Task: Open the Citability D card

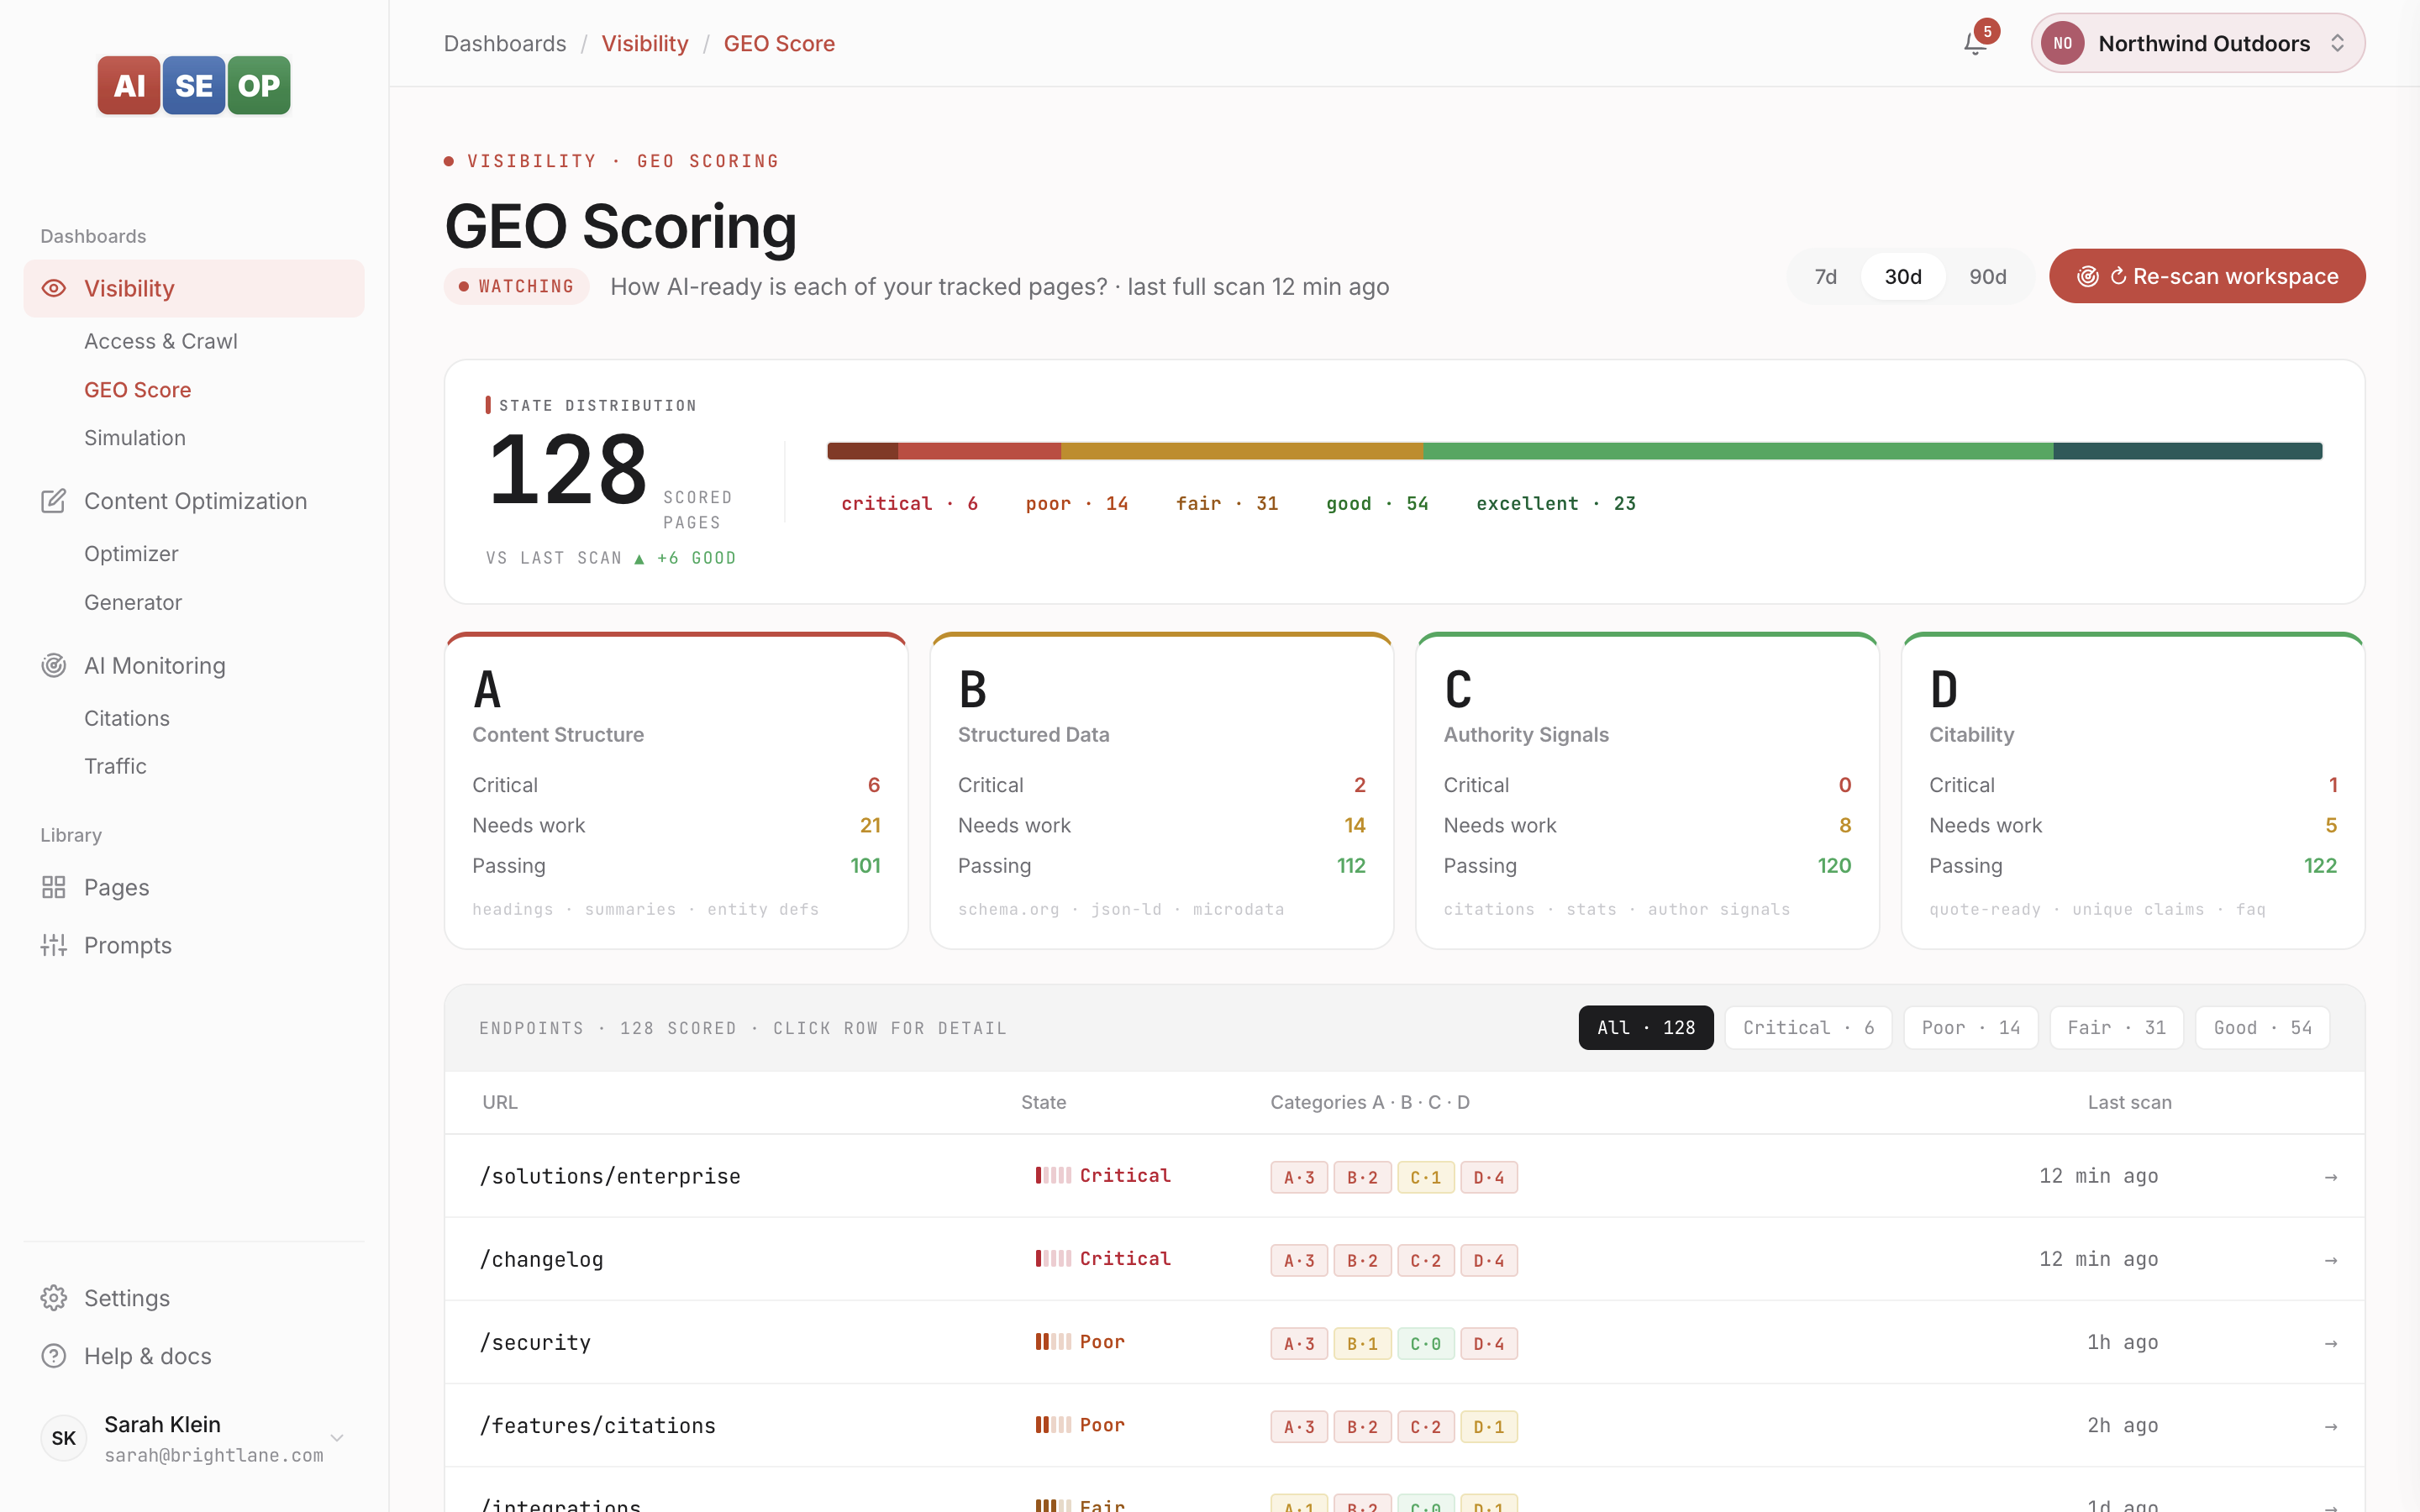Action: (x=2133, y=790)
